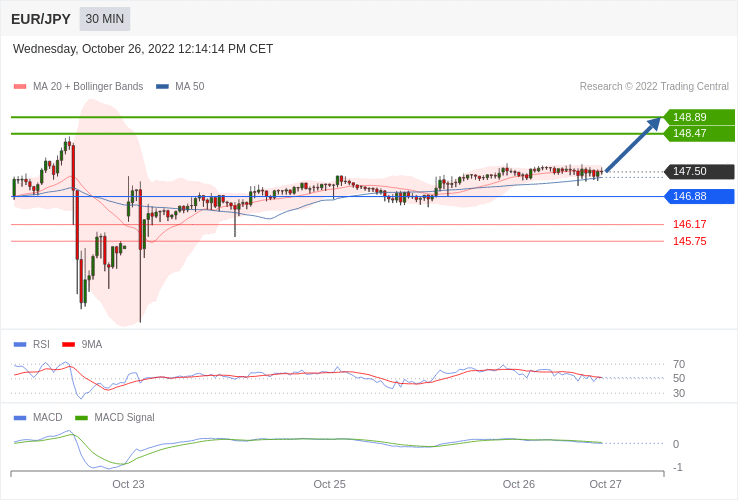Click the 148.47 resistance price tag
This screenshot has height=500, width=738.
coord(699,133)
